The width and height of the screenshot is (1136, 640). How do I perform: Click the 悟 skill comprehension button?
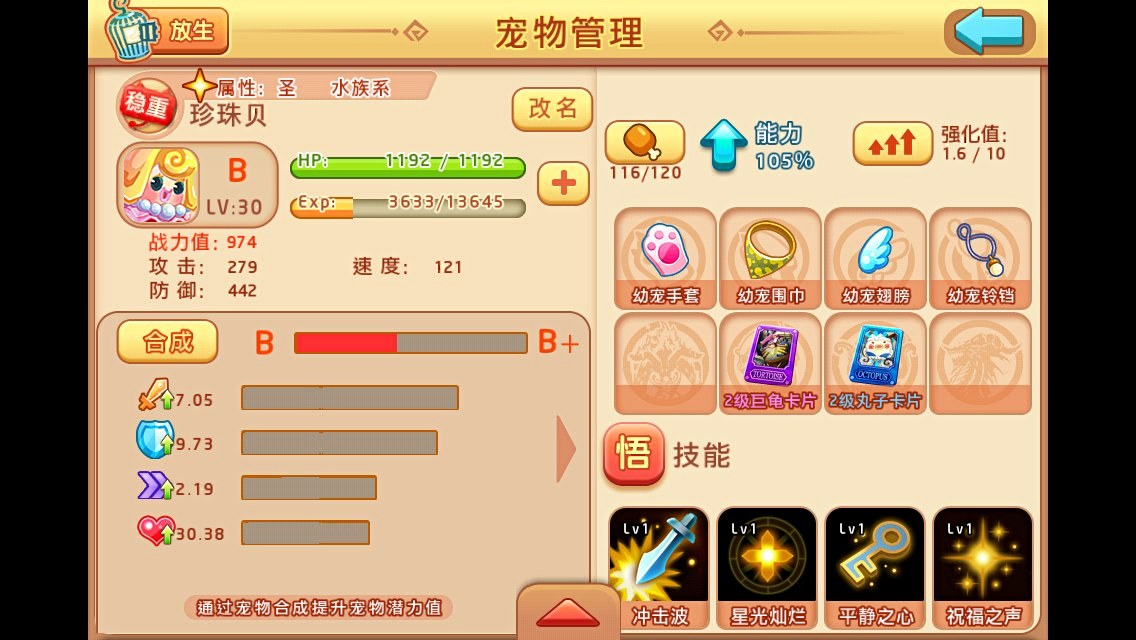(634, 454)
